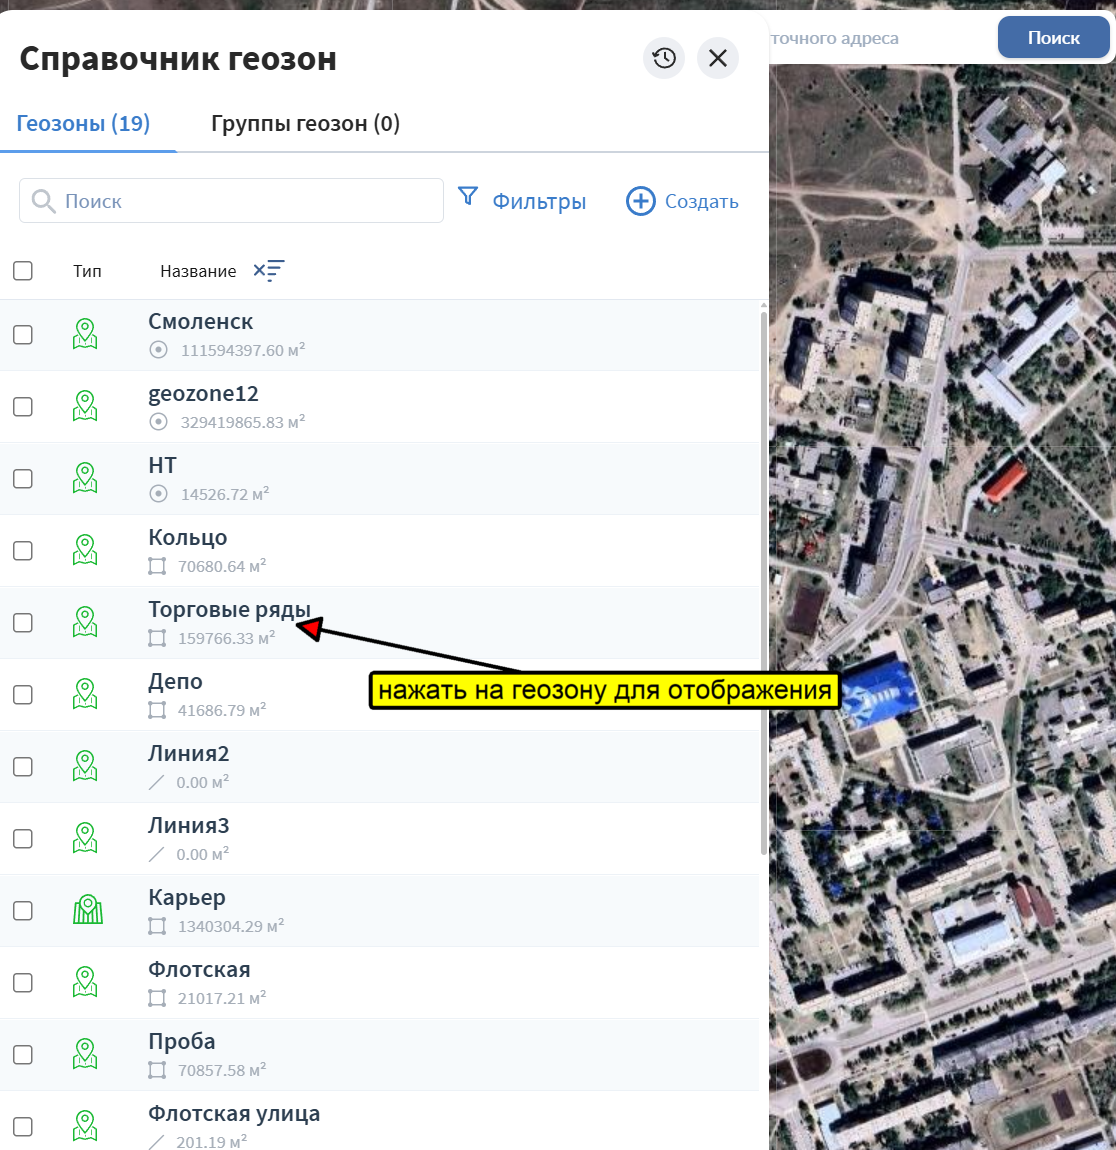Check the box for geozone12
Image resolution: width=1116 pixels, height=1150 pixels.
point(23,407)
